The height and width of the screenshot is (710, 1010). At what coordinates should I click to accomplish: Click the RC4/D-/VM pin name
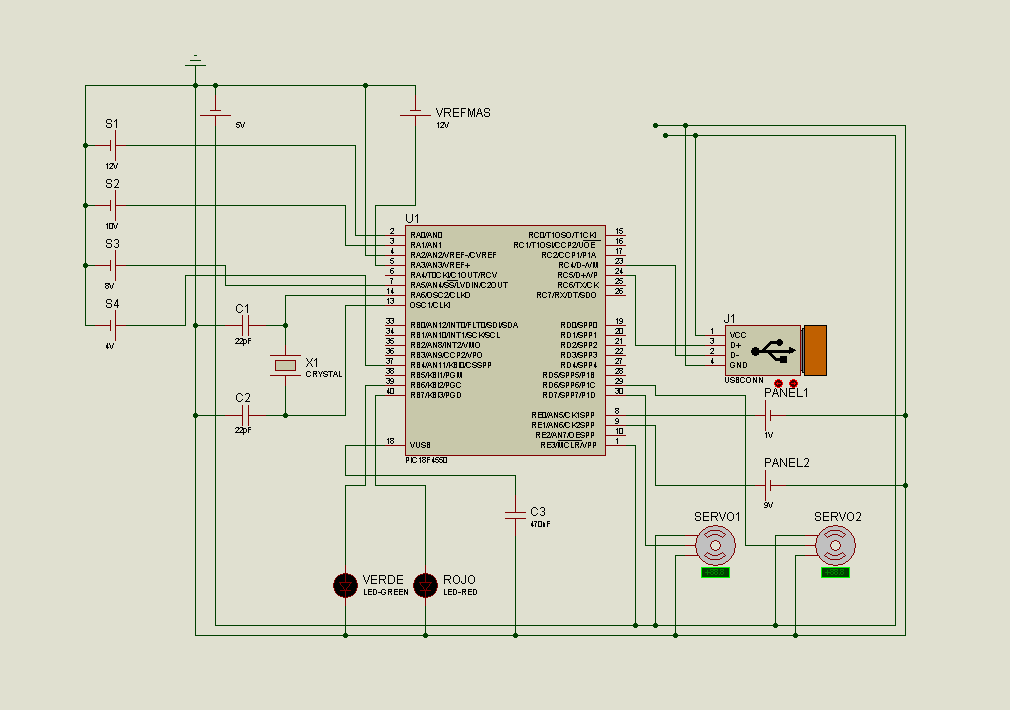coord(578,265)
